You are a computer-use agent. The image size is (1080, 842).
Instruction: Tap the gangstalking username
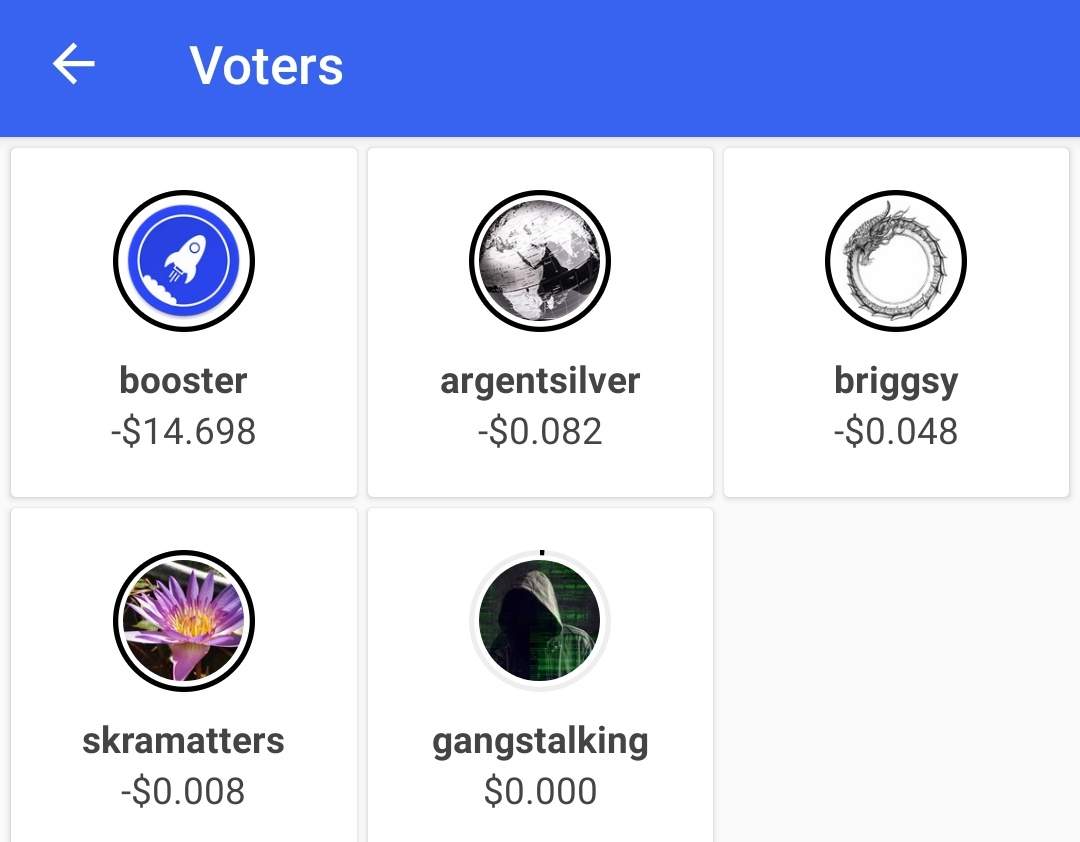click(x=540, y=741)
